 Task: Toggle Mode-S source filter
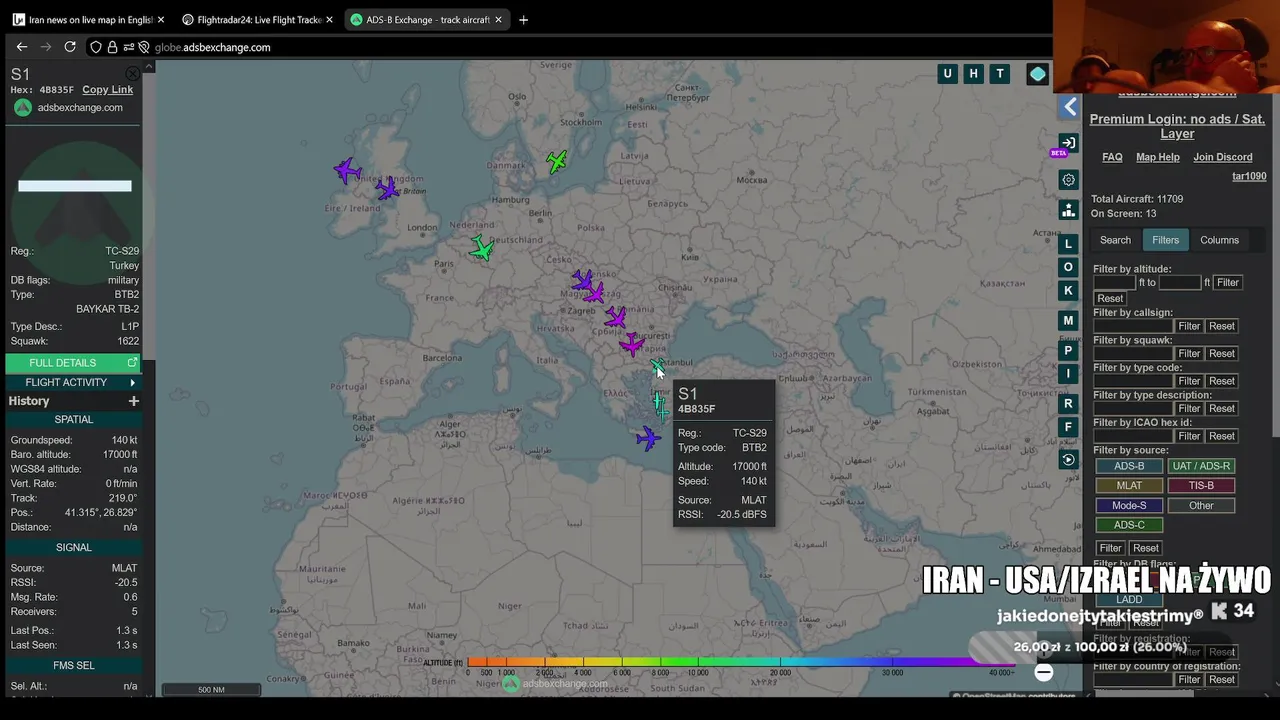pos(1129,506)
